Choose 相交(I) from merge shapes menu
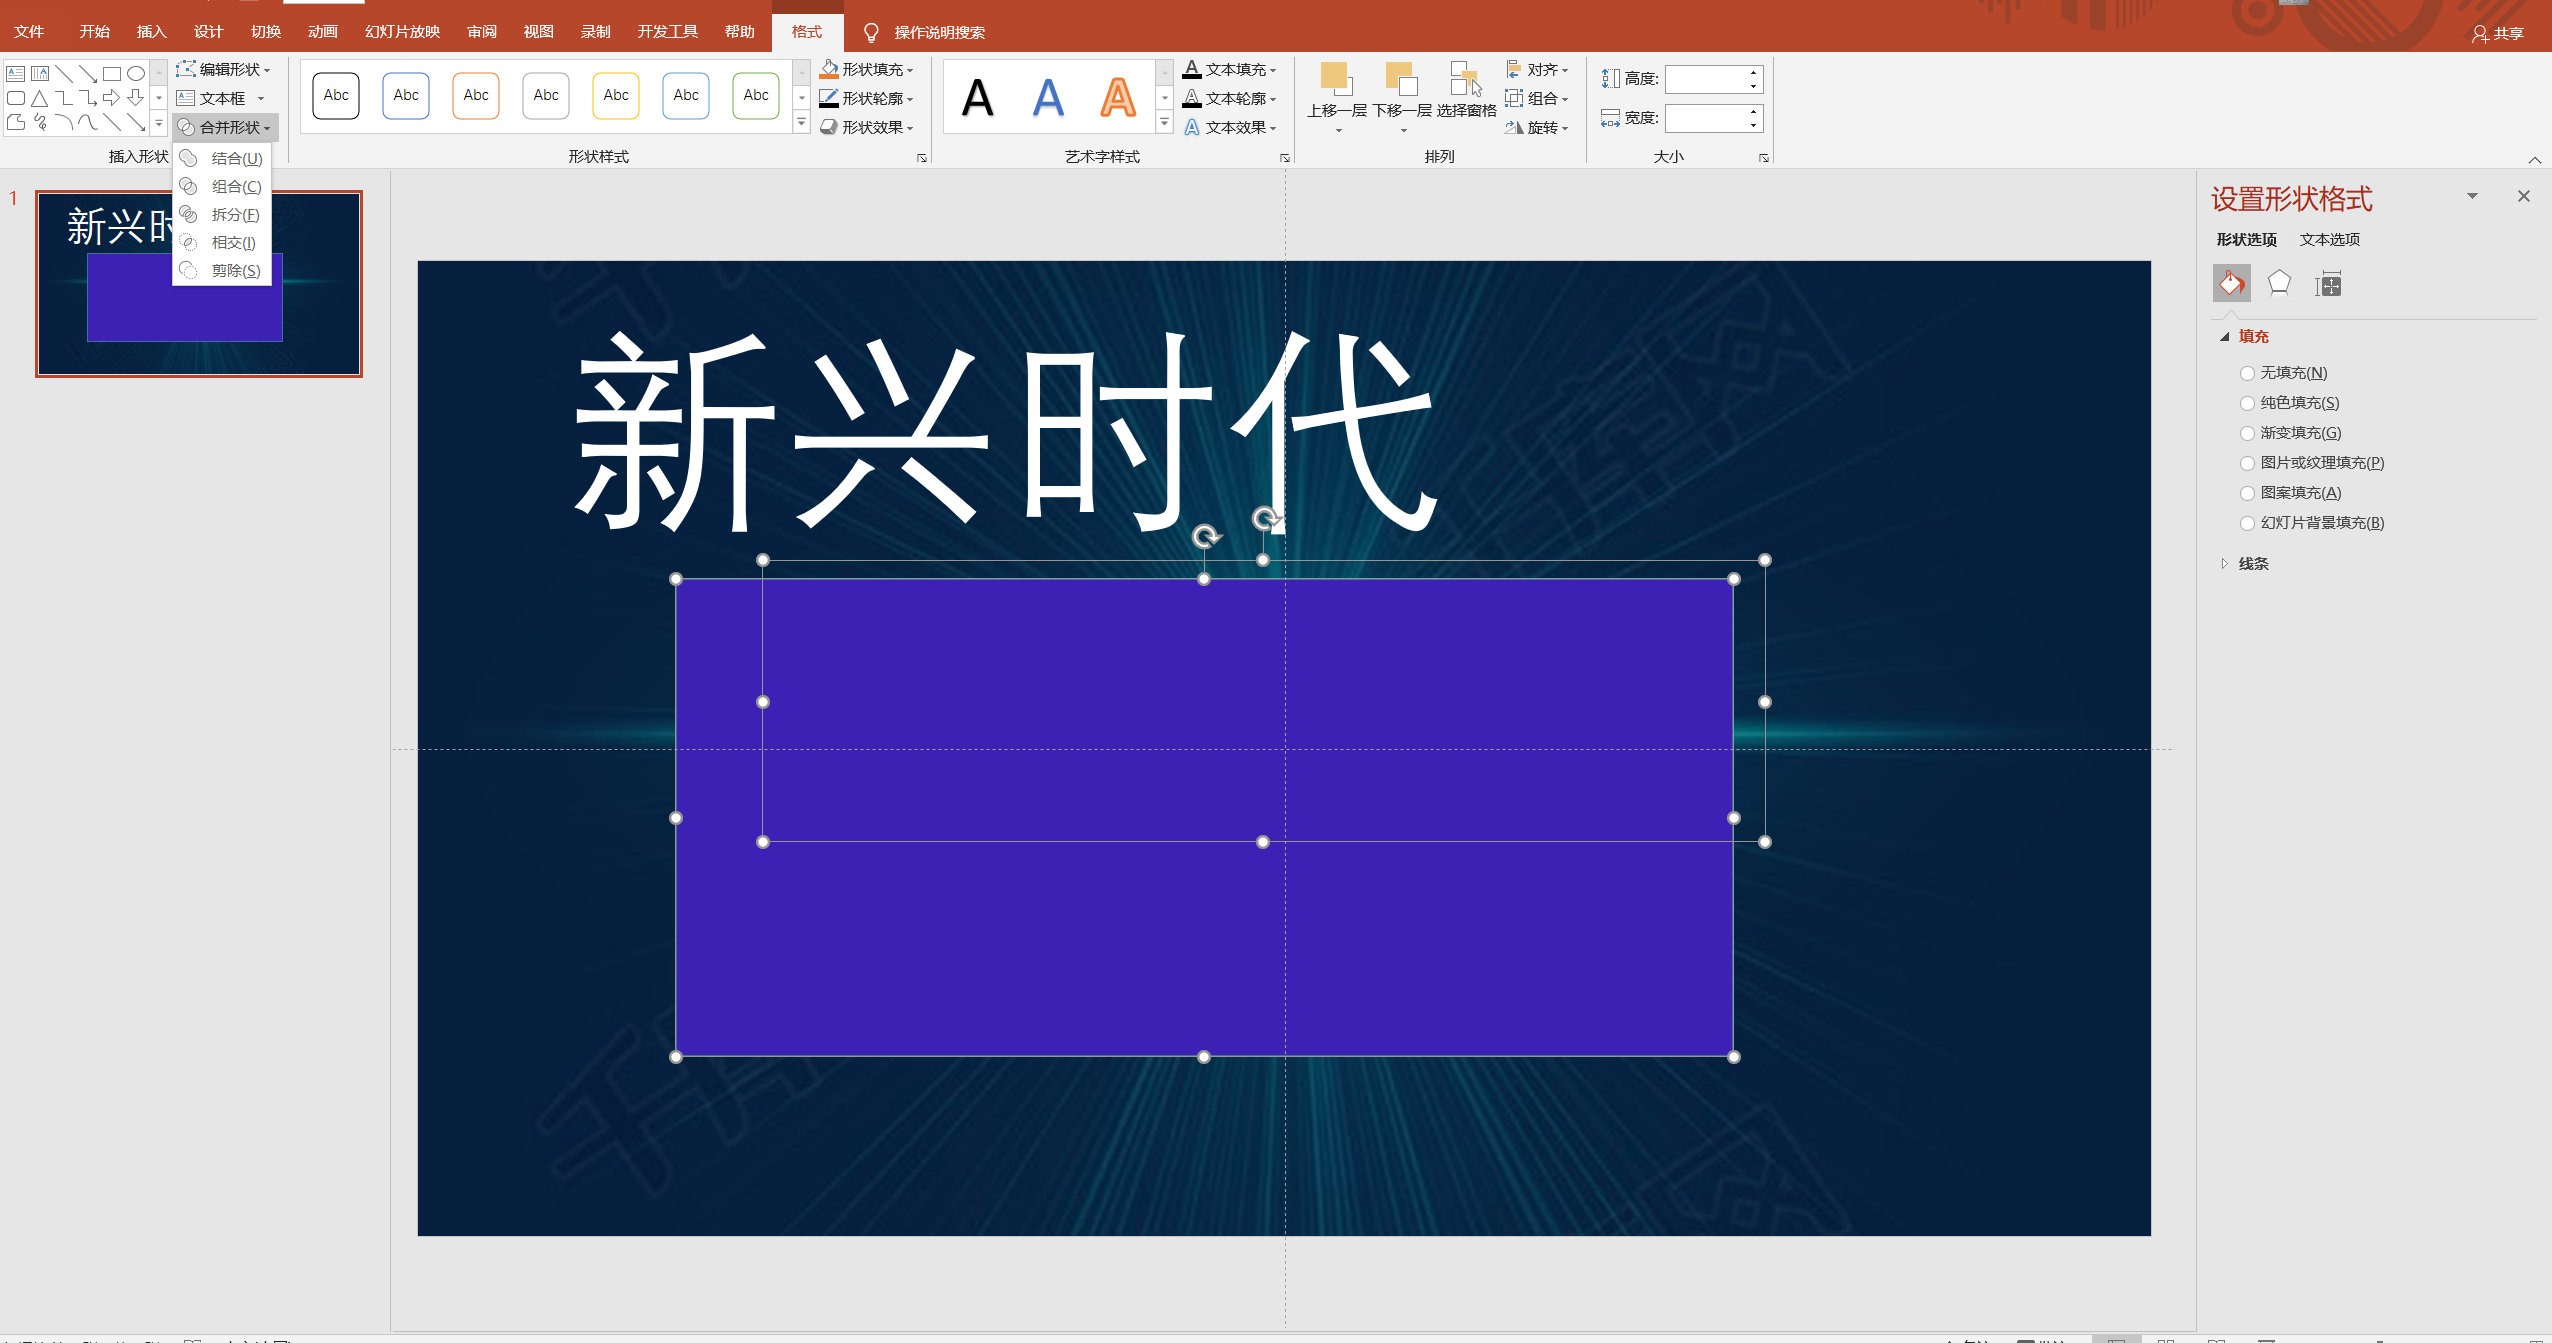Screen dimensions: 2552x1343 [222, 242]
